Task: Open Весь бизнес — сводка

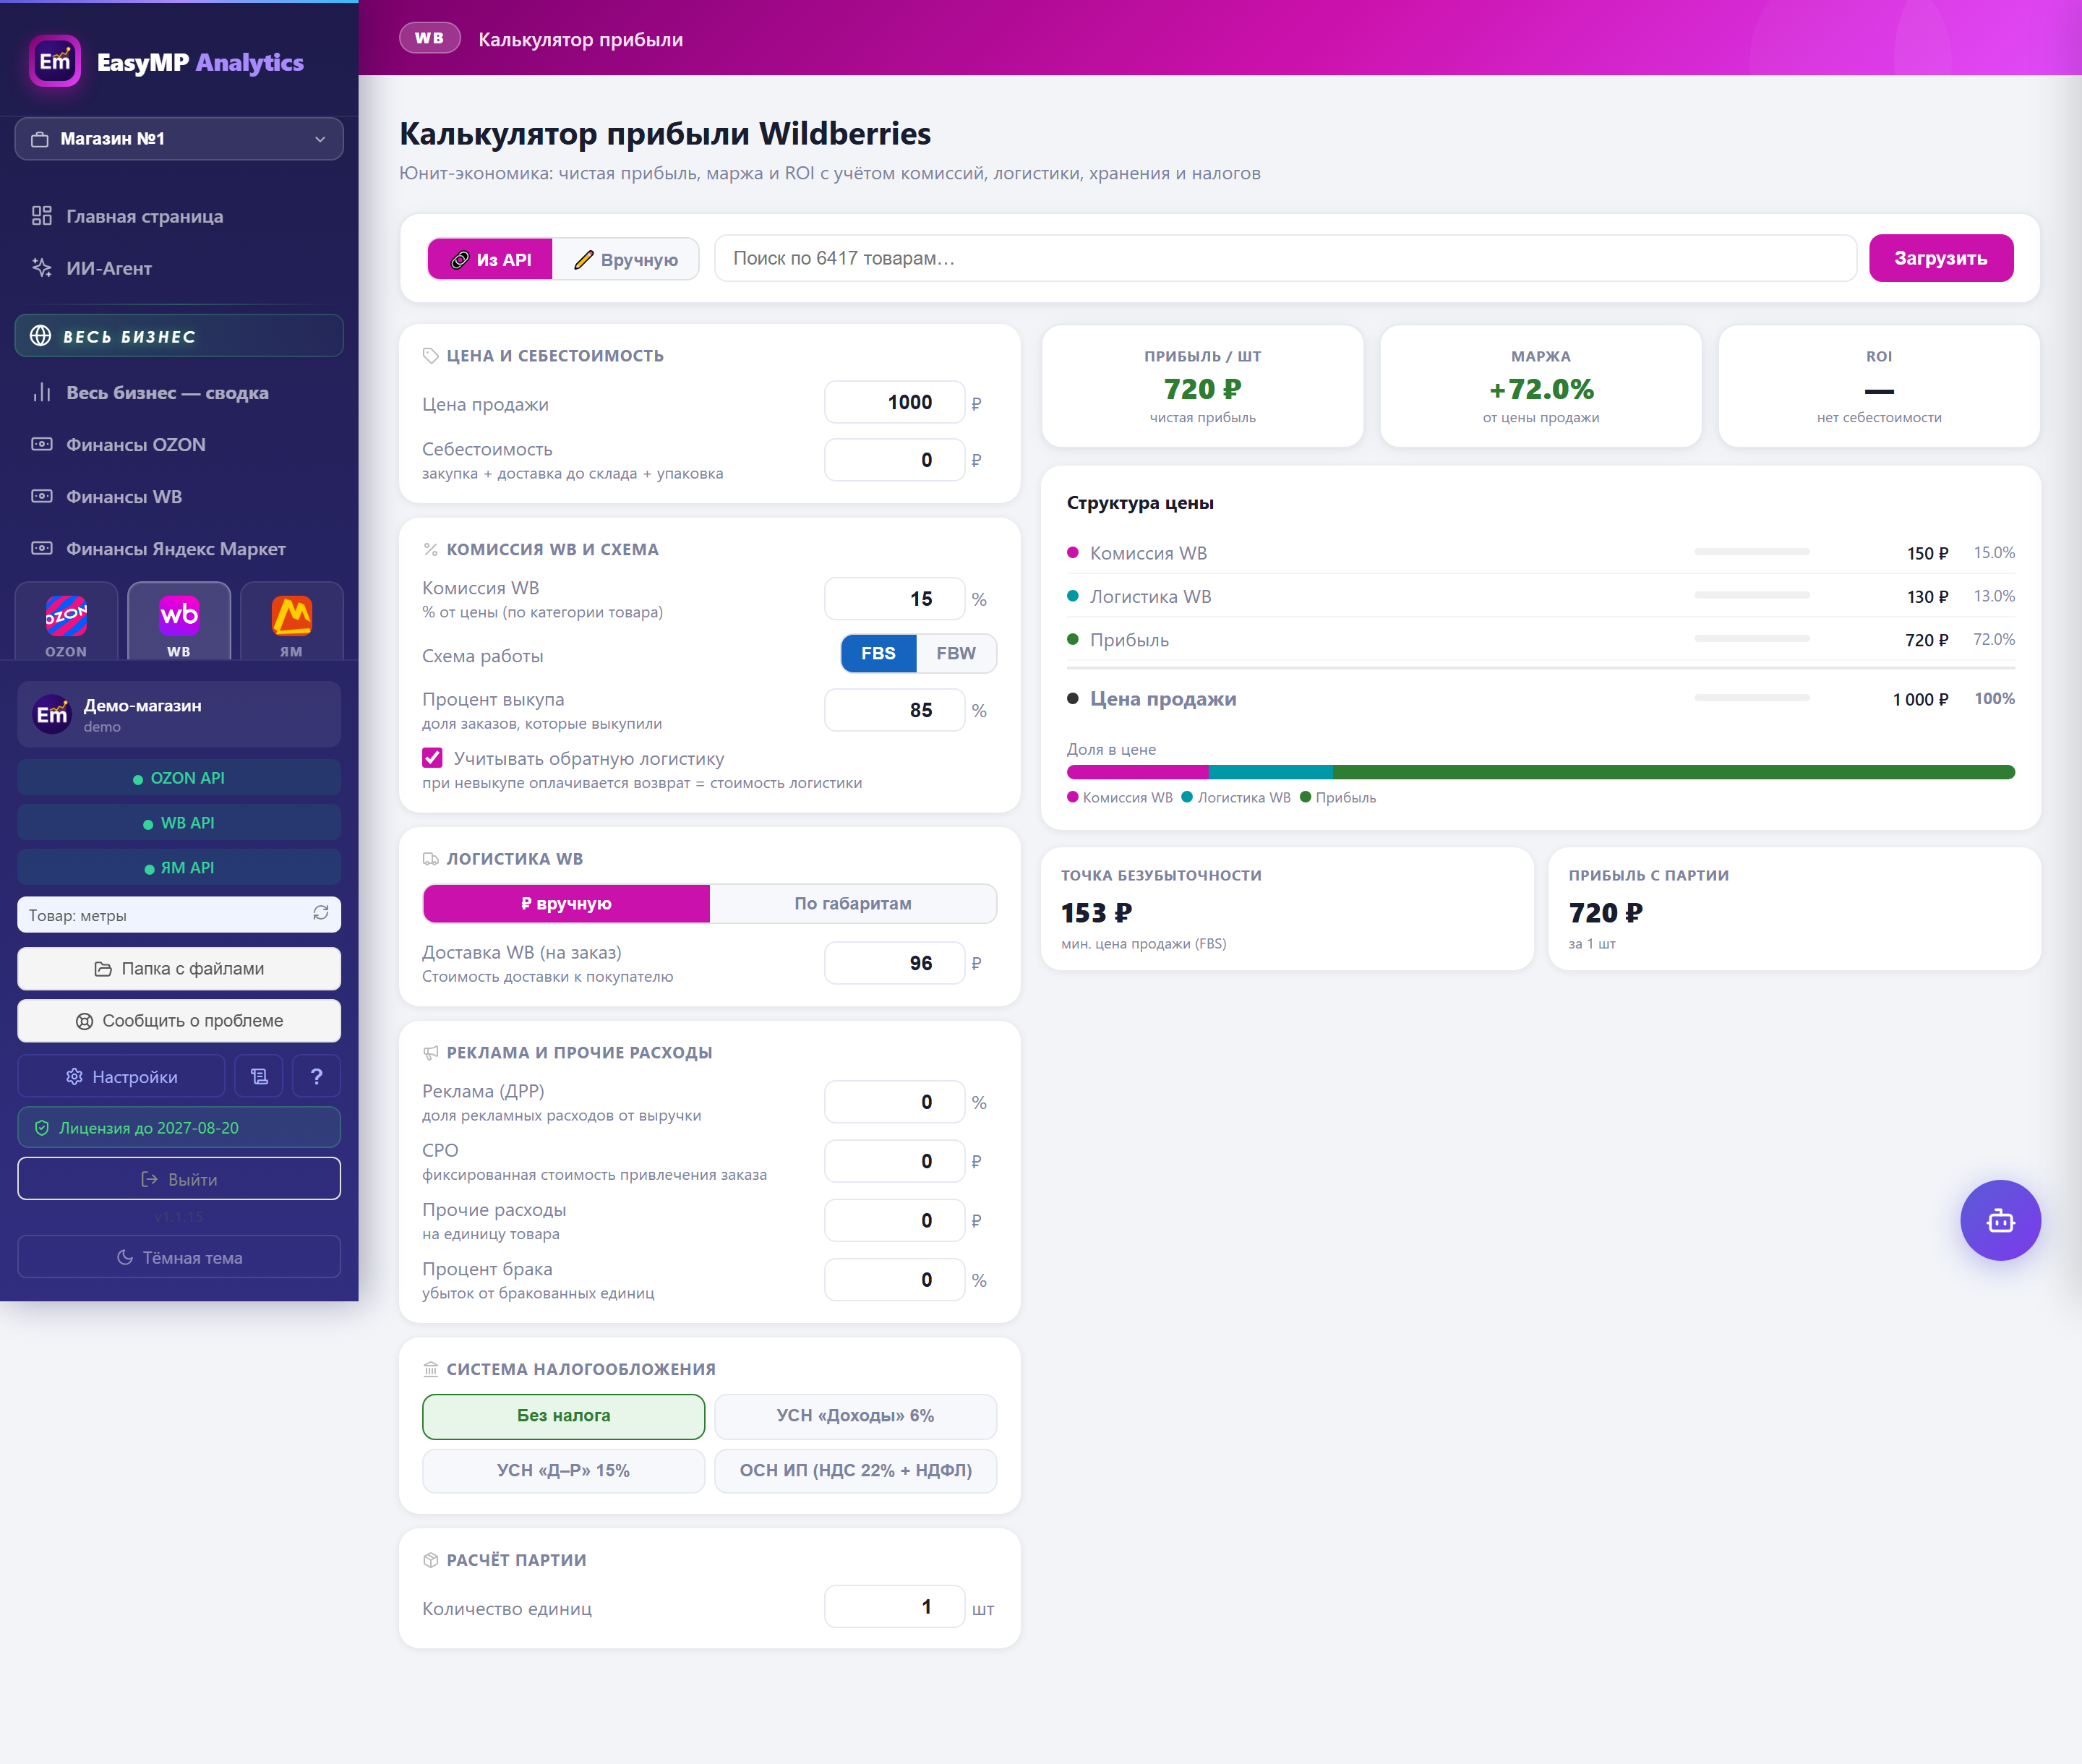Action: [x=179, y=393]
